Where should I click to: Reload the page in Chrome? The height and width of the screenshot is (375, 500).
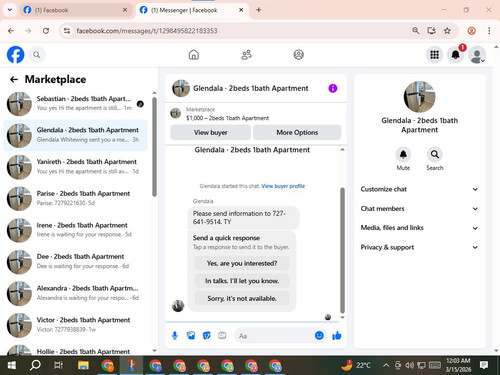click(46, 31)
